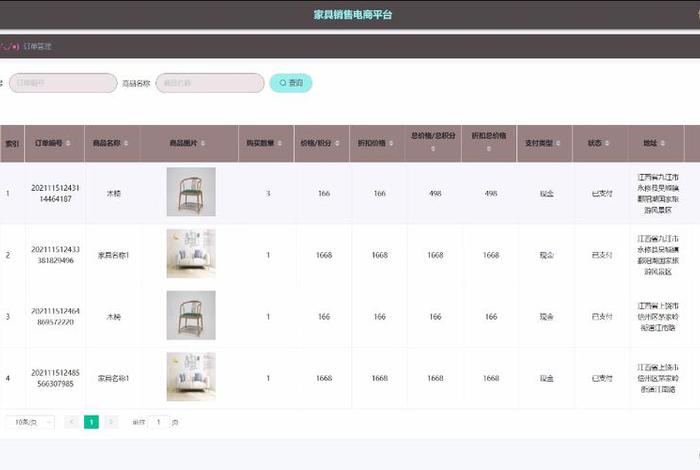Open the 订单管理 breadcrumb tab
The width and height of the screenshot is (700, 470).
click(x=37, y=46)
